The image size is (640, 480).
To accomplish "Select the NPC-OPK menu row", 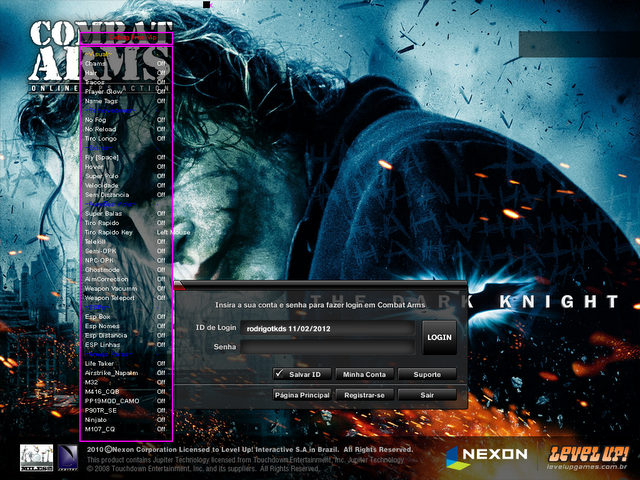I will (x=126, y=260).
